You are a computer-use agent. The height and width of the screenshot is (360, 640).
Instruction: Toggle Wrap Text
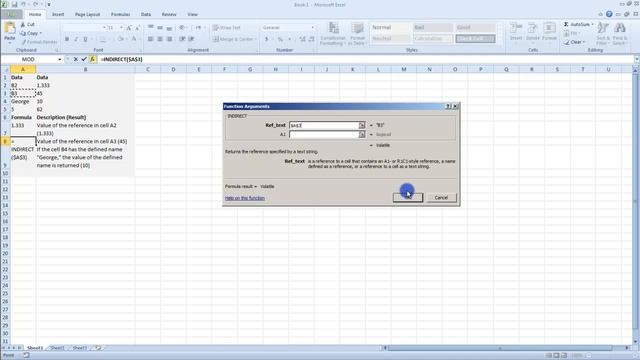tap(227, 27)
